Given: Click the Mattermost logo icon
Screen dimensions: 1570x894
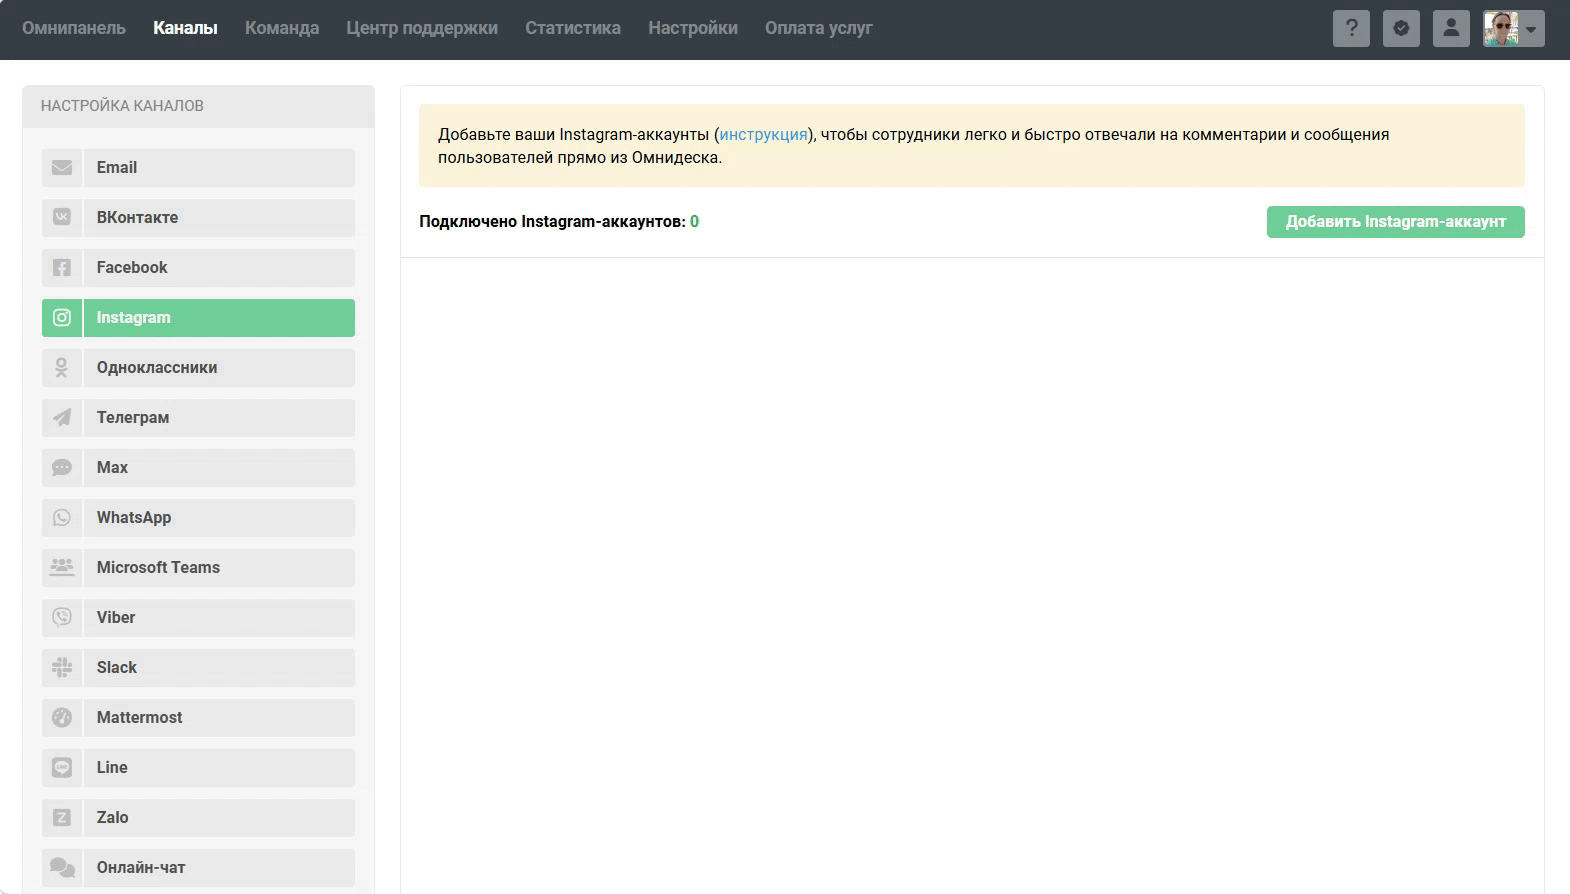Looking at the screenshot, I should pos(62,718).
